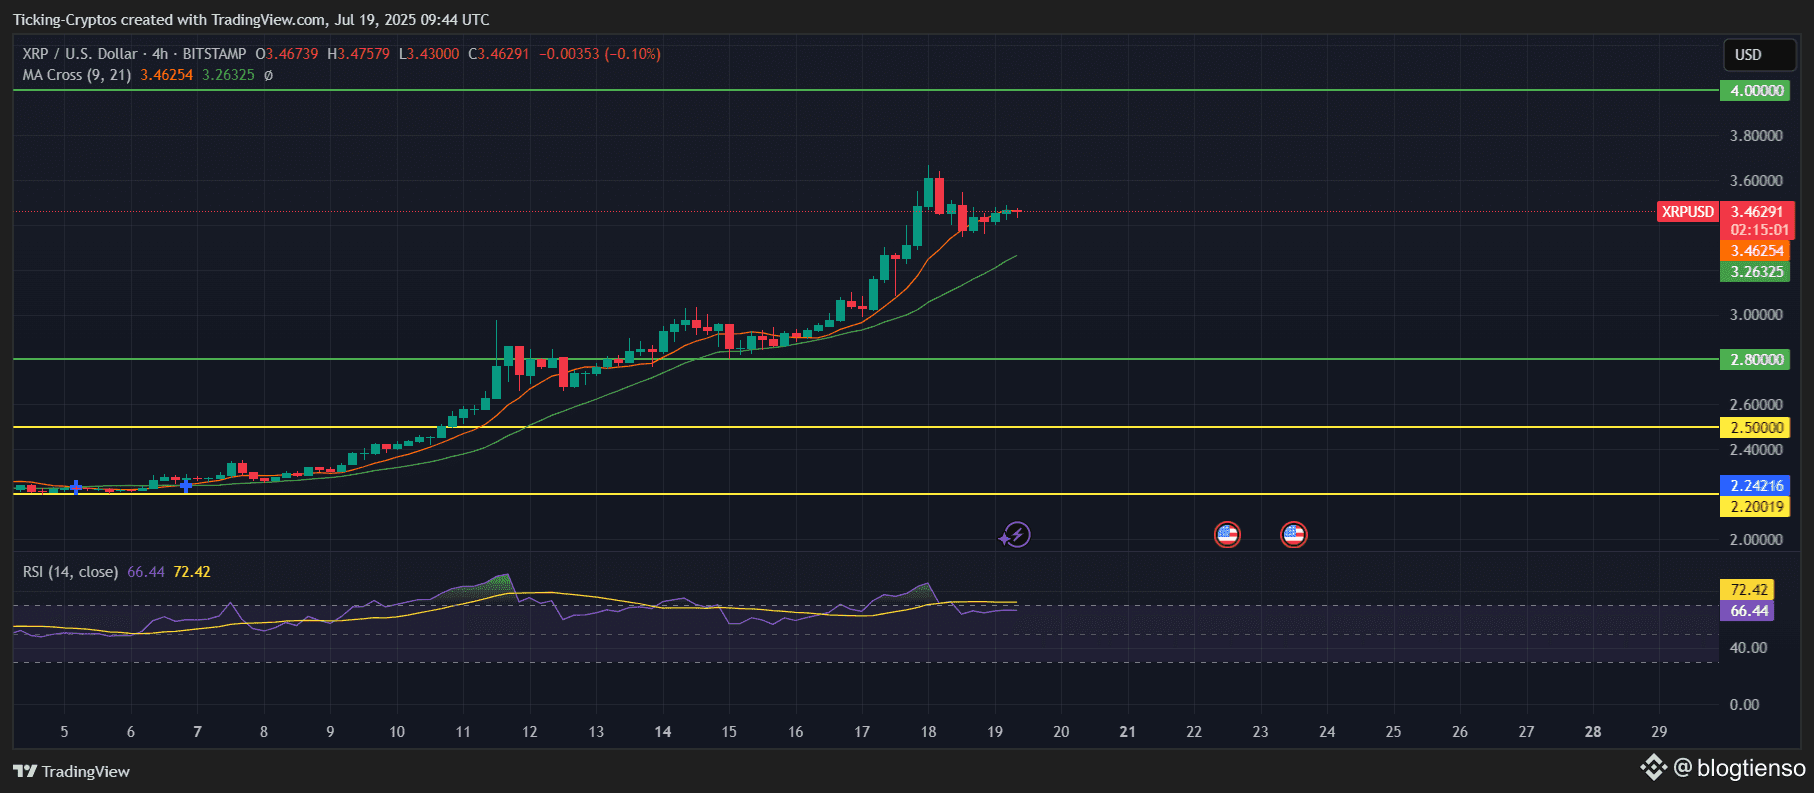Click the 40.00 RSI axis label
This screenshot has height=793, width=1814.
(1749, 648)
